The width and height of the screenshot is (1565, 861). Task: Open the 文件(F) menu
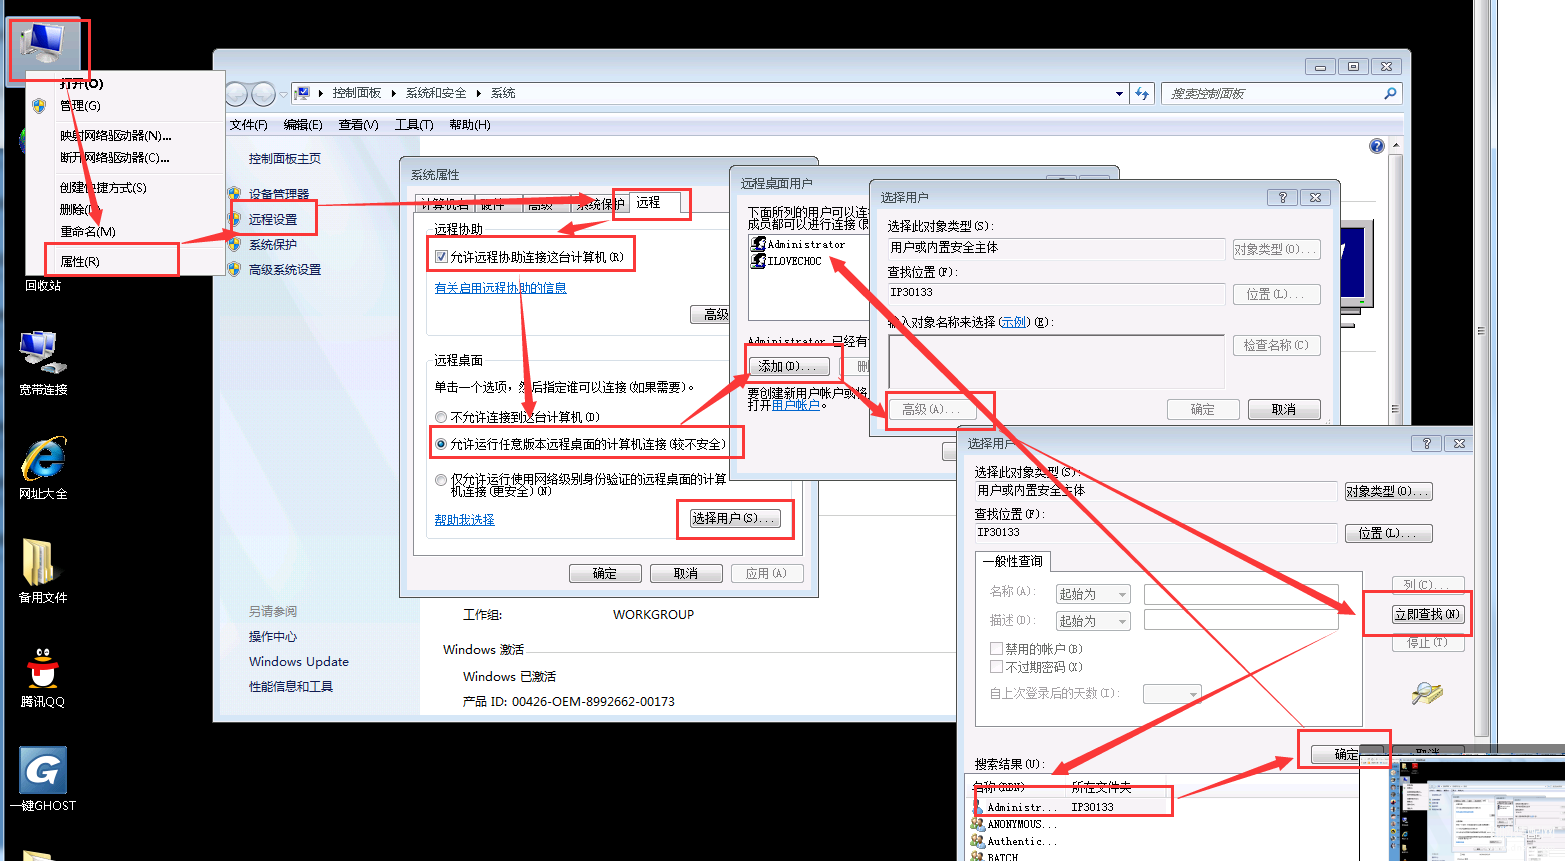coord(249,125)
